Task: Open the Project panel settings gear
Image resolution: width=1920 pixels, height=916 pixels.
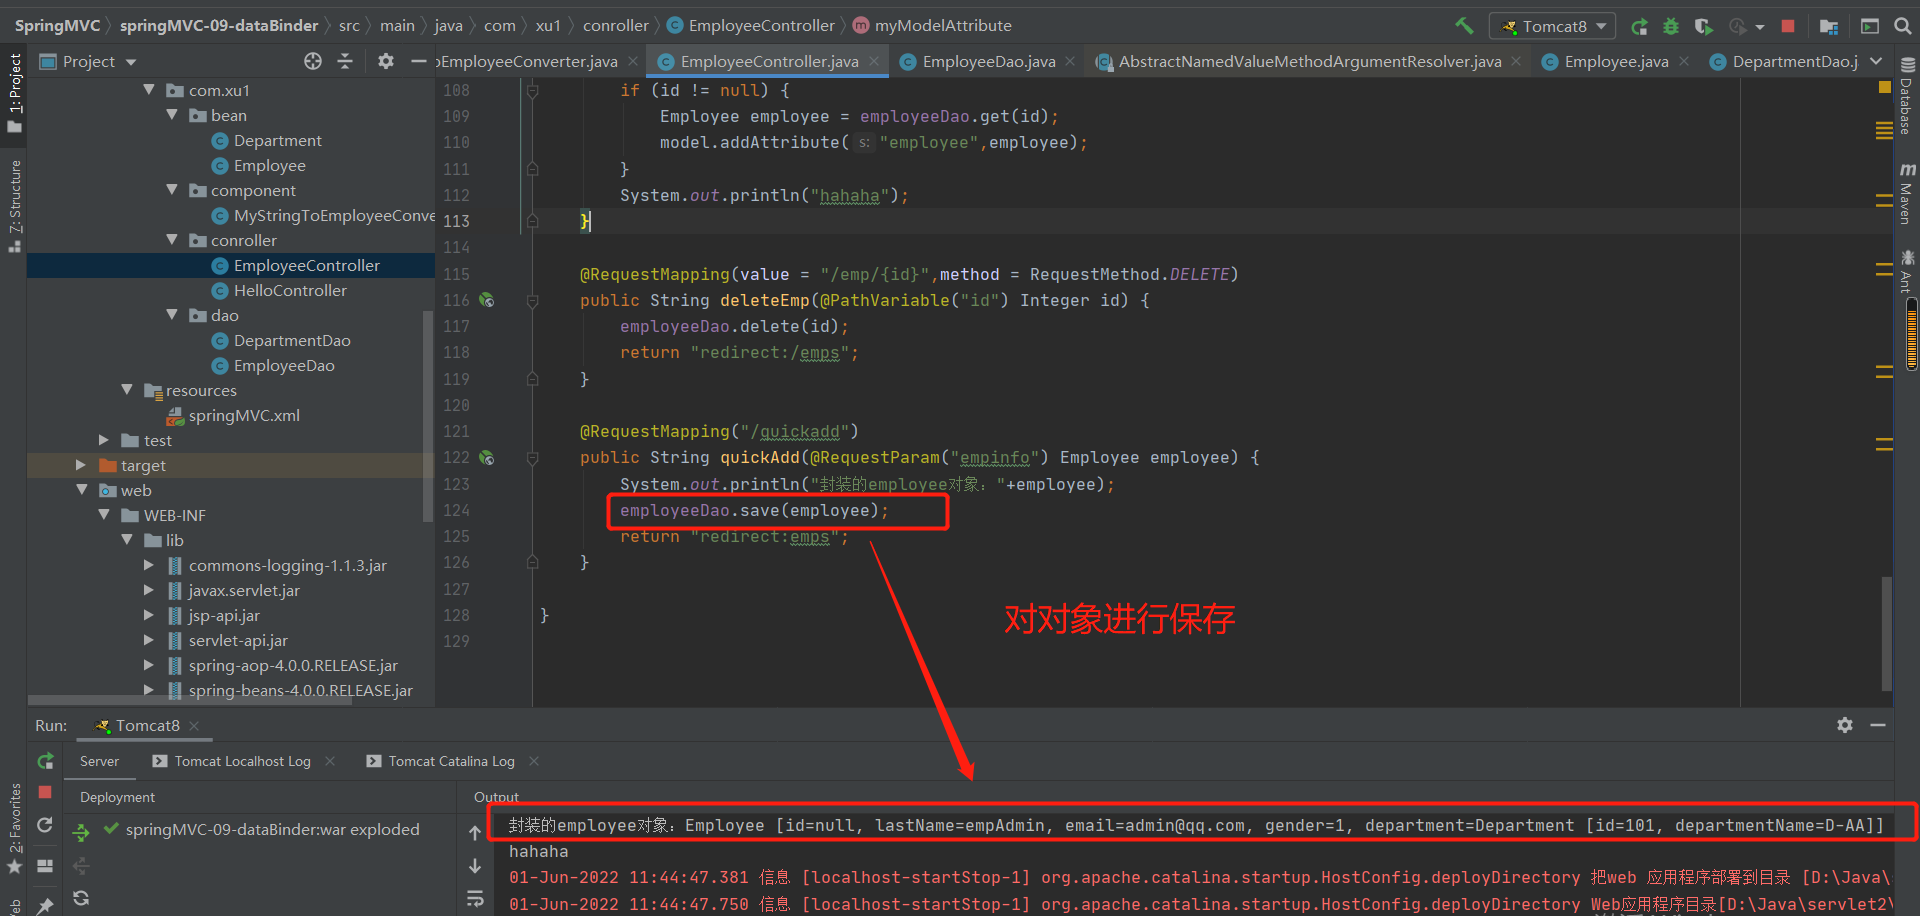Action: pyautogui.click(x=385, y=61)
